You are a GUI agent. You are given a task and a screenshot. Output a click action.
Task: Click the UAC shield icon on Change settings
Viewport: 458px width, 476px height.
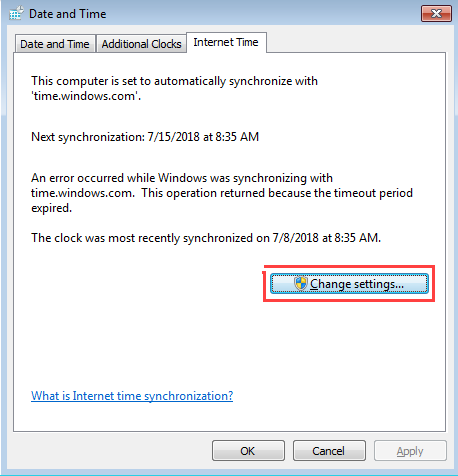click(x=300, y=284)
